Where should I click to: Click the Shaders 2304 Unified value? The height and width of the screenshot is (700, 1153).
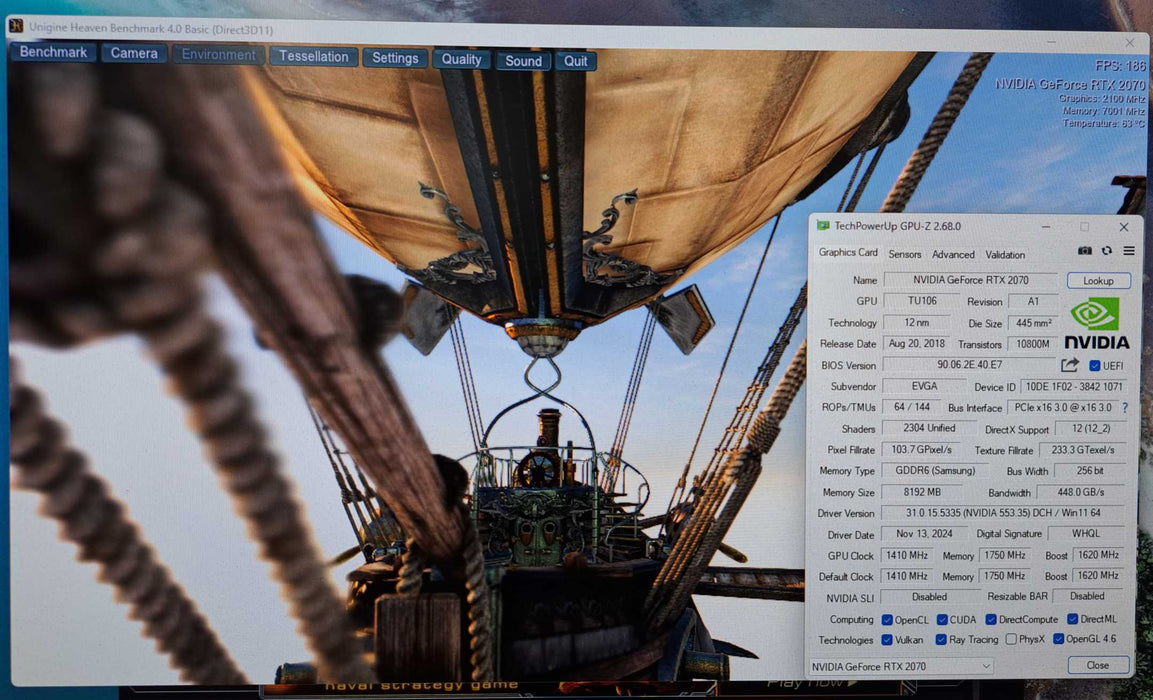click(x=930, y=428)
